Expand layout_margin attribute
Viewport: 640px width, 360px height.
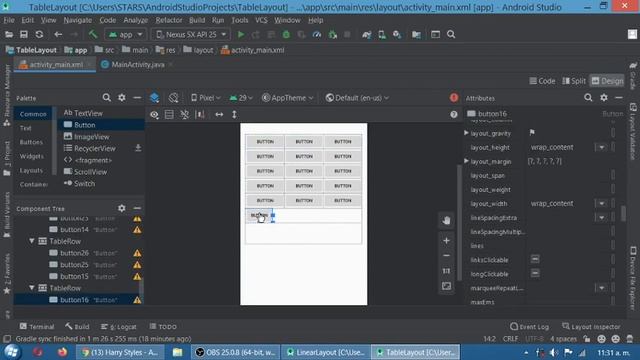(x=466, y=161)
